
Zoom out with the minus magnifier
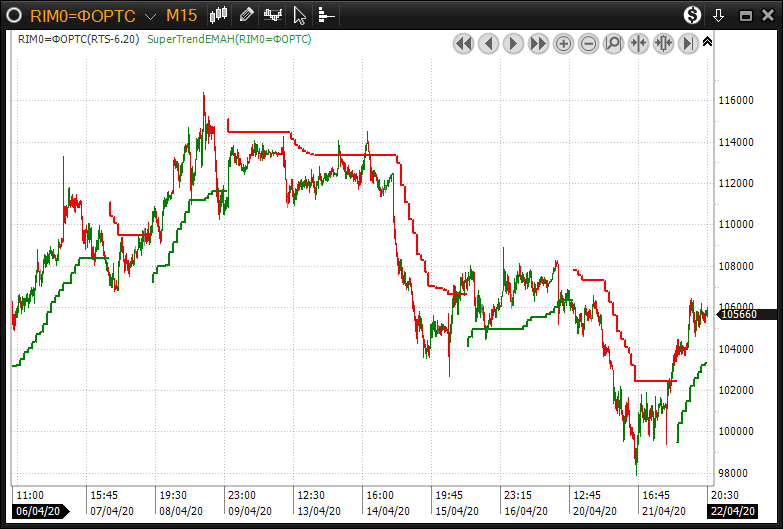tap(588, 43)
